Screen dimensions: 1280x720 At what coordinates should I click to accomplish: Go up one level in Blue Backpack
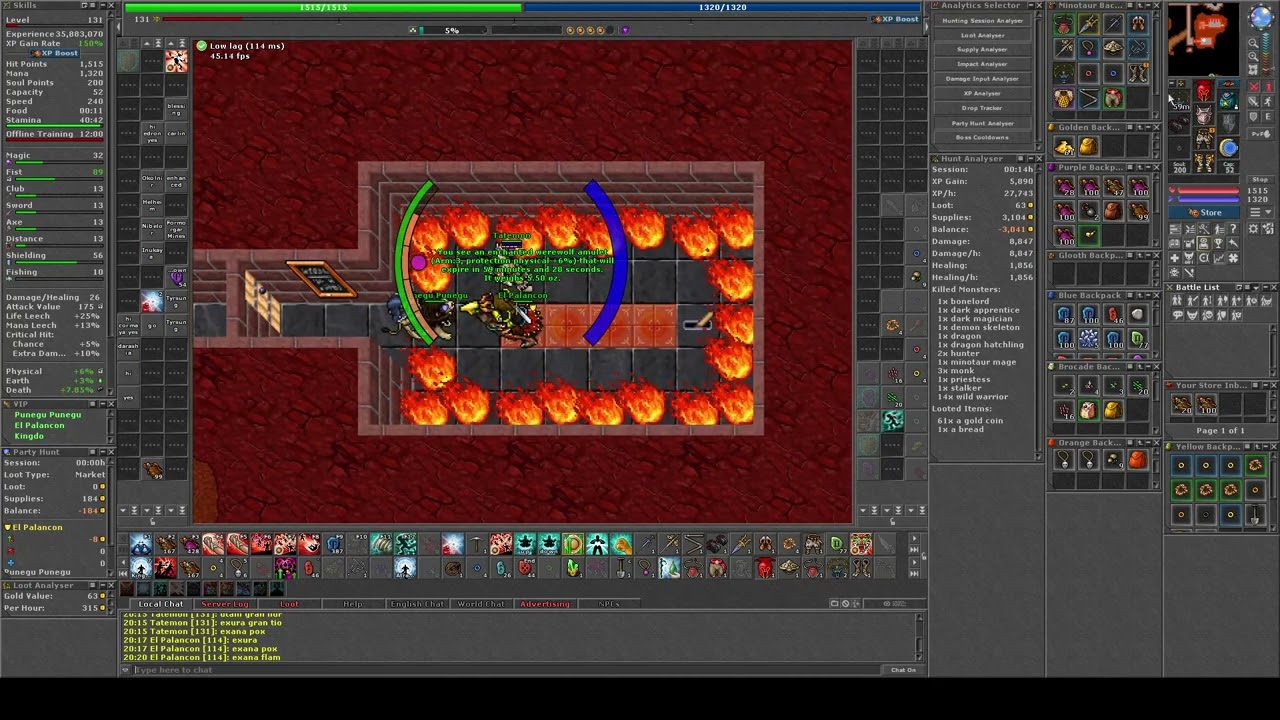(1140, 295)
